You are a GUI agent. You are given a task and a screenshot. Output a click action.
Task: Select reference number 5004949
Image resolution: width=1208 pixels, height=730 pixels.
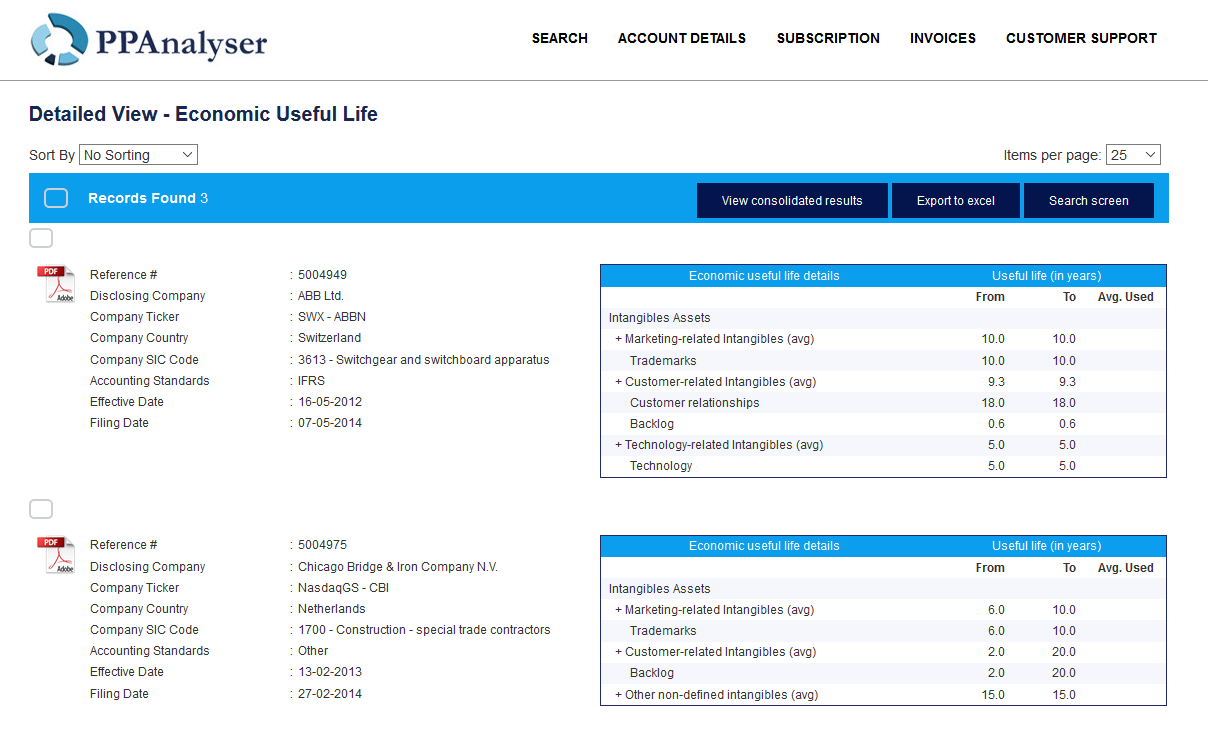[x=322, y=275]
